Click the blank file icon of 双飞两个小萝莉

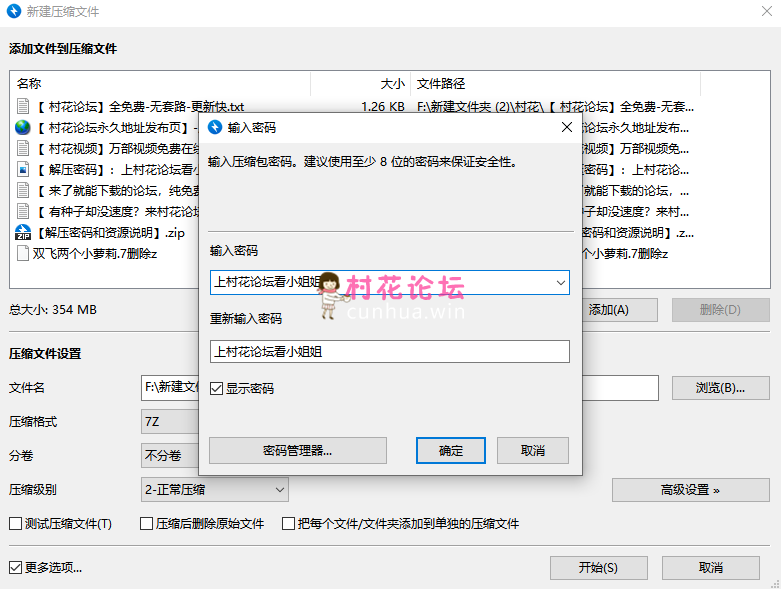click(x=23, y=253)
